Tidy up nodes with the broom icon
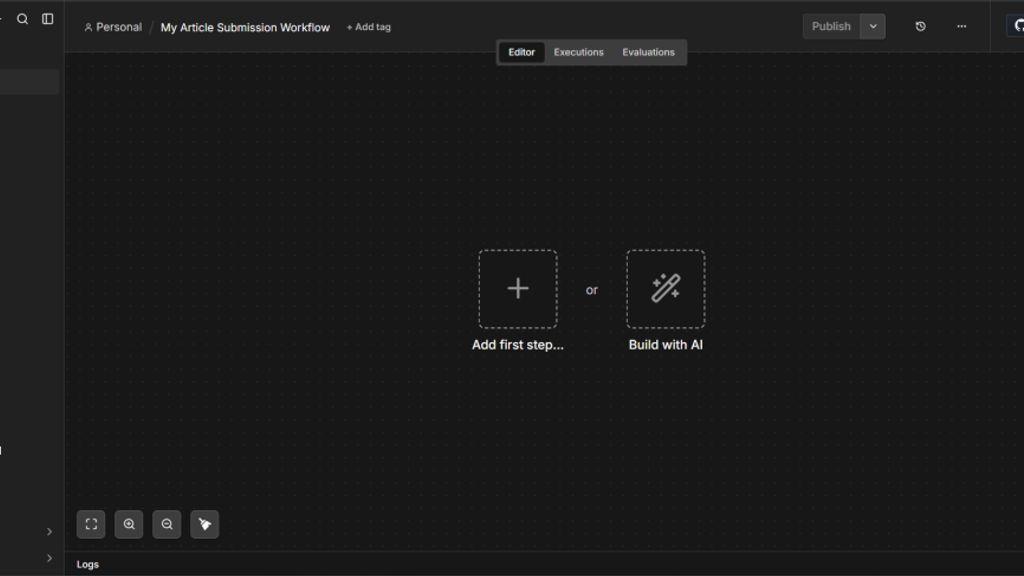The height and width of the screenshot is (576, 1024). (204, 524)
